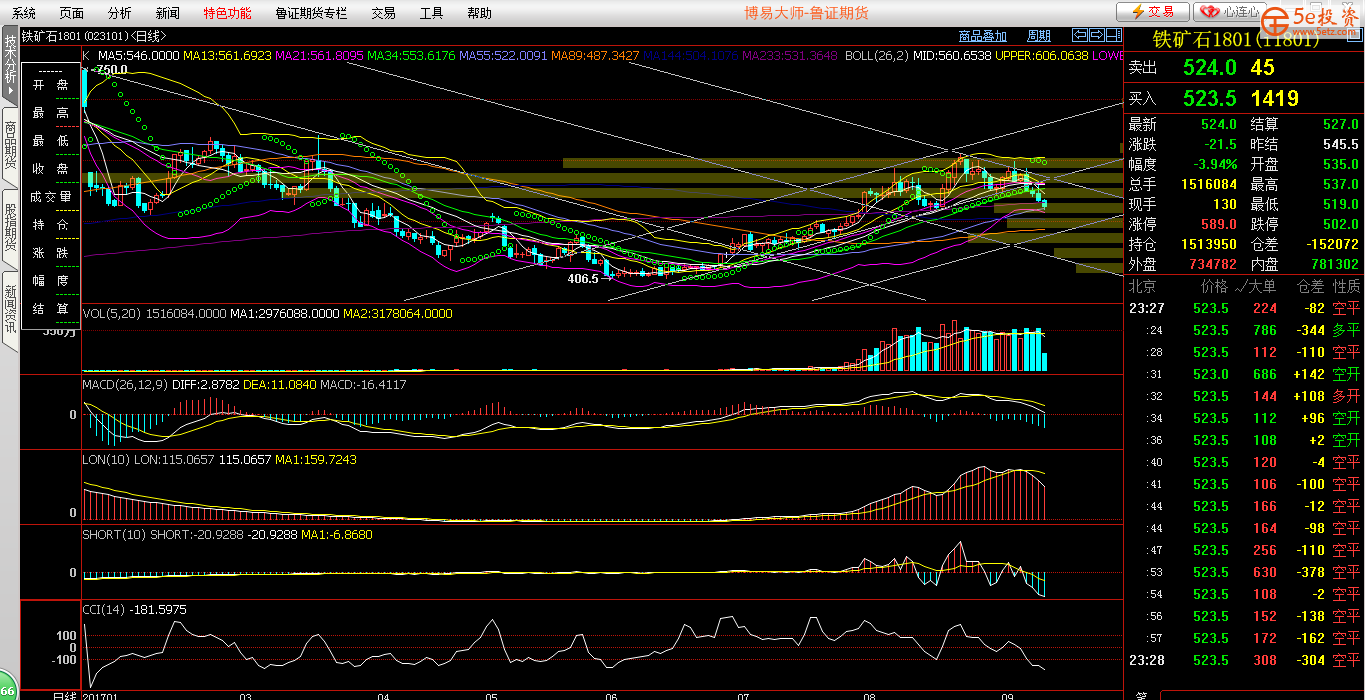Open the 交易 menu in menu bar
The height and width of the screenshot is (700, 1365).
click(383, 13)
